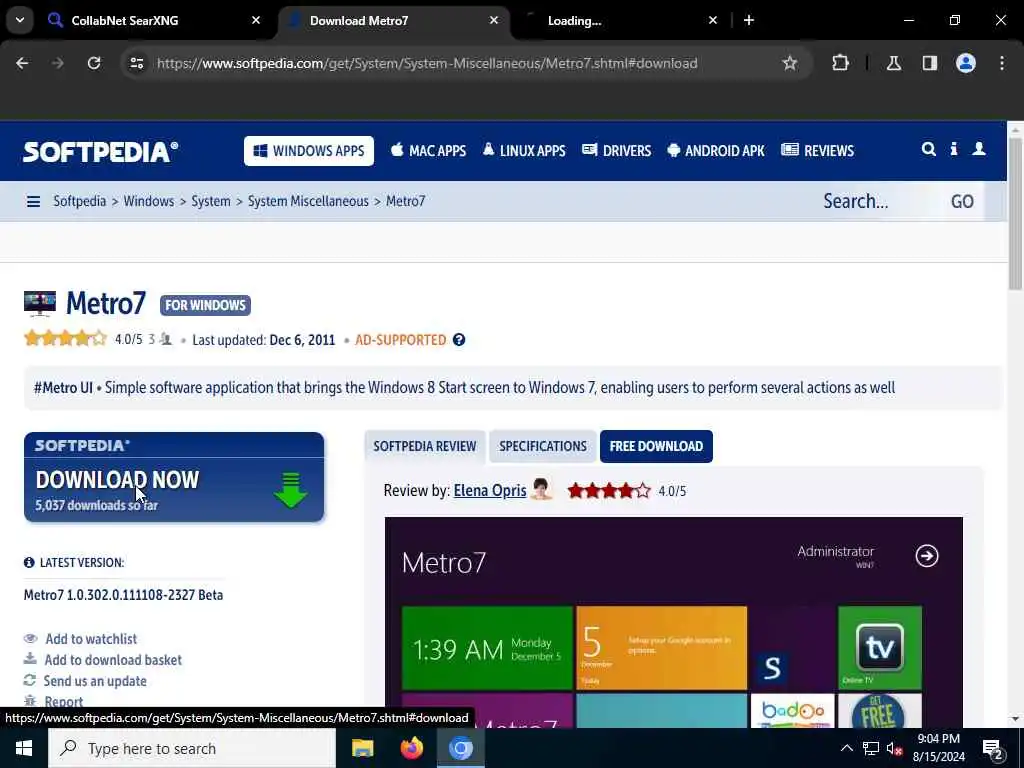Toggle the browser side panel
This screenshot has height=768, width=1024.
point(929,63)
